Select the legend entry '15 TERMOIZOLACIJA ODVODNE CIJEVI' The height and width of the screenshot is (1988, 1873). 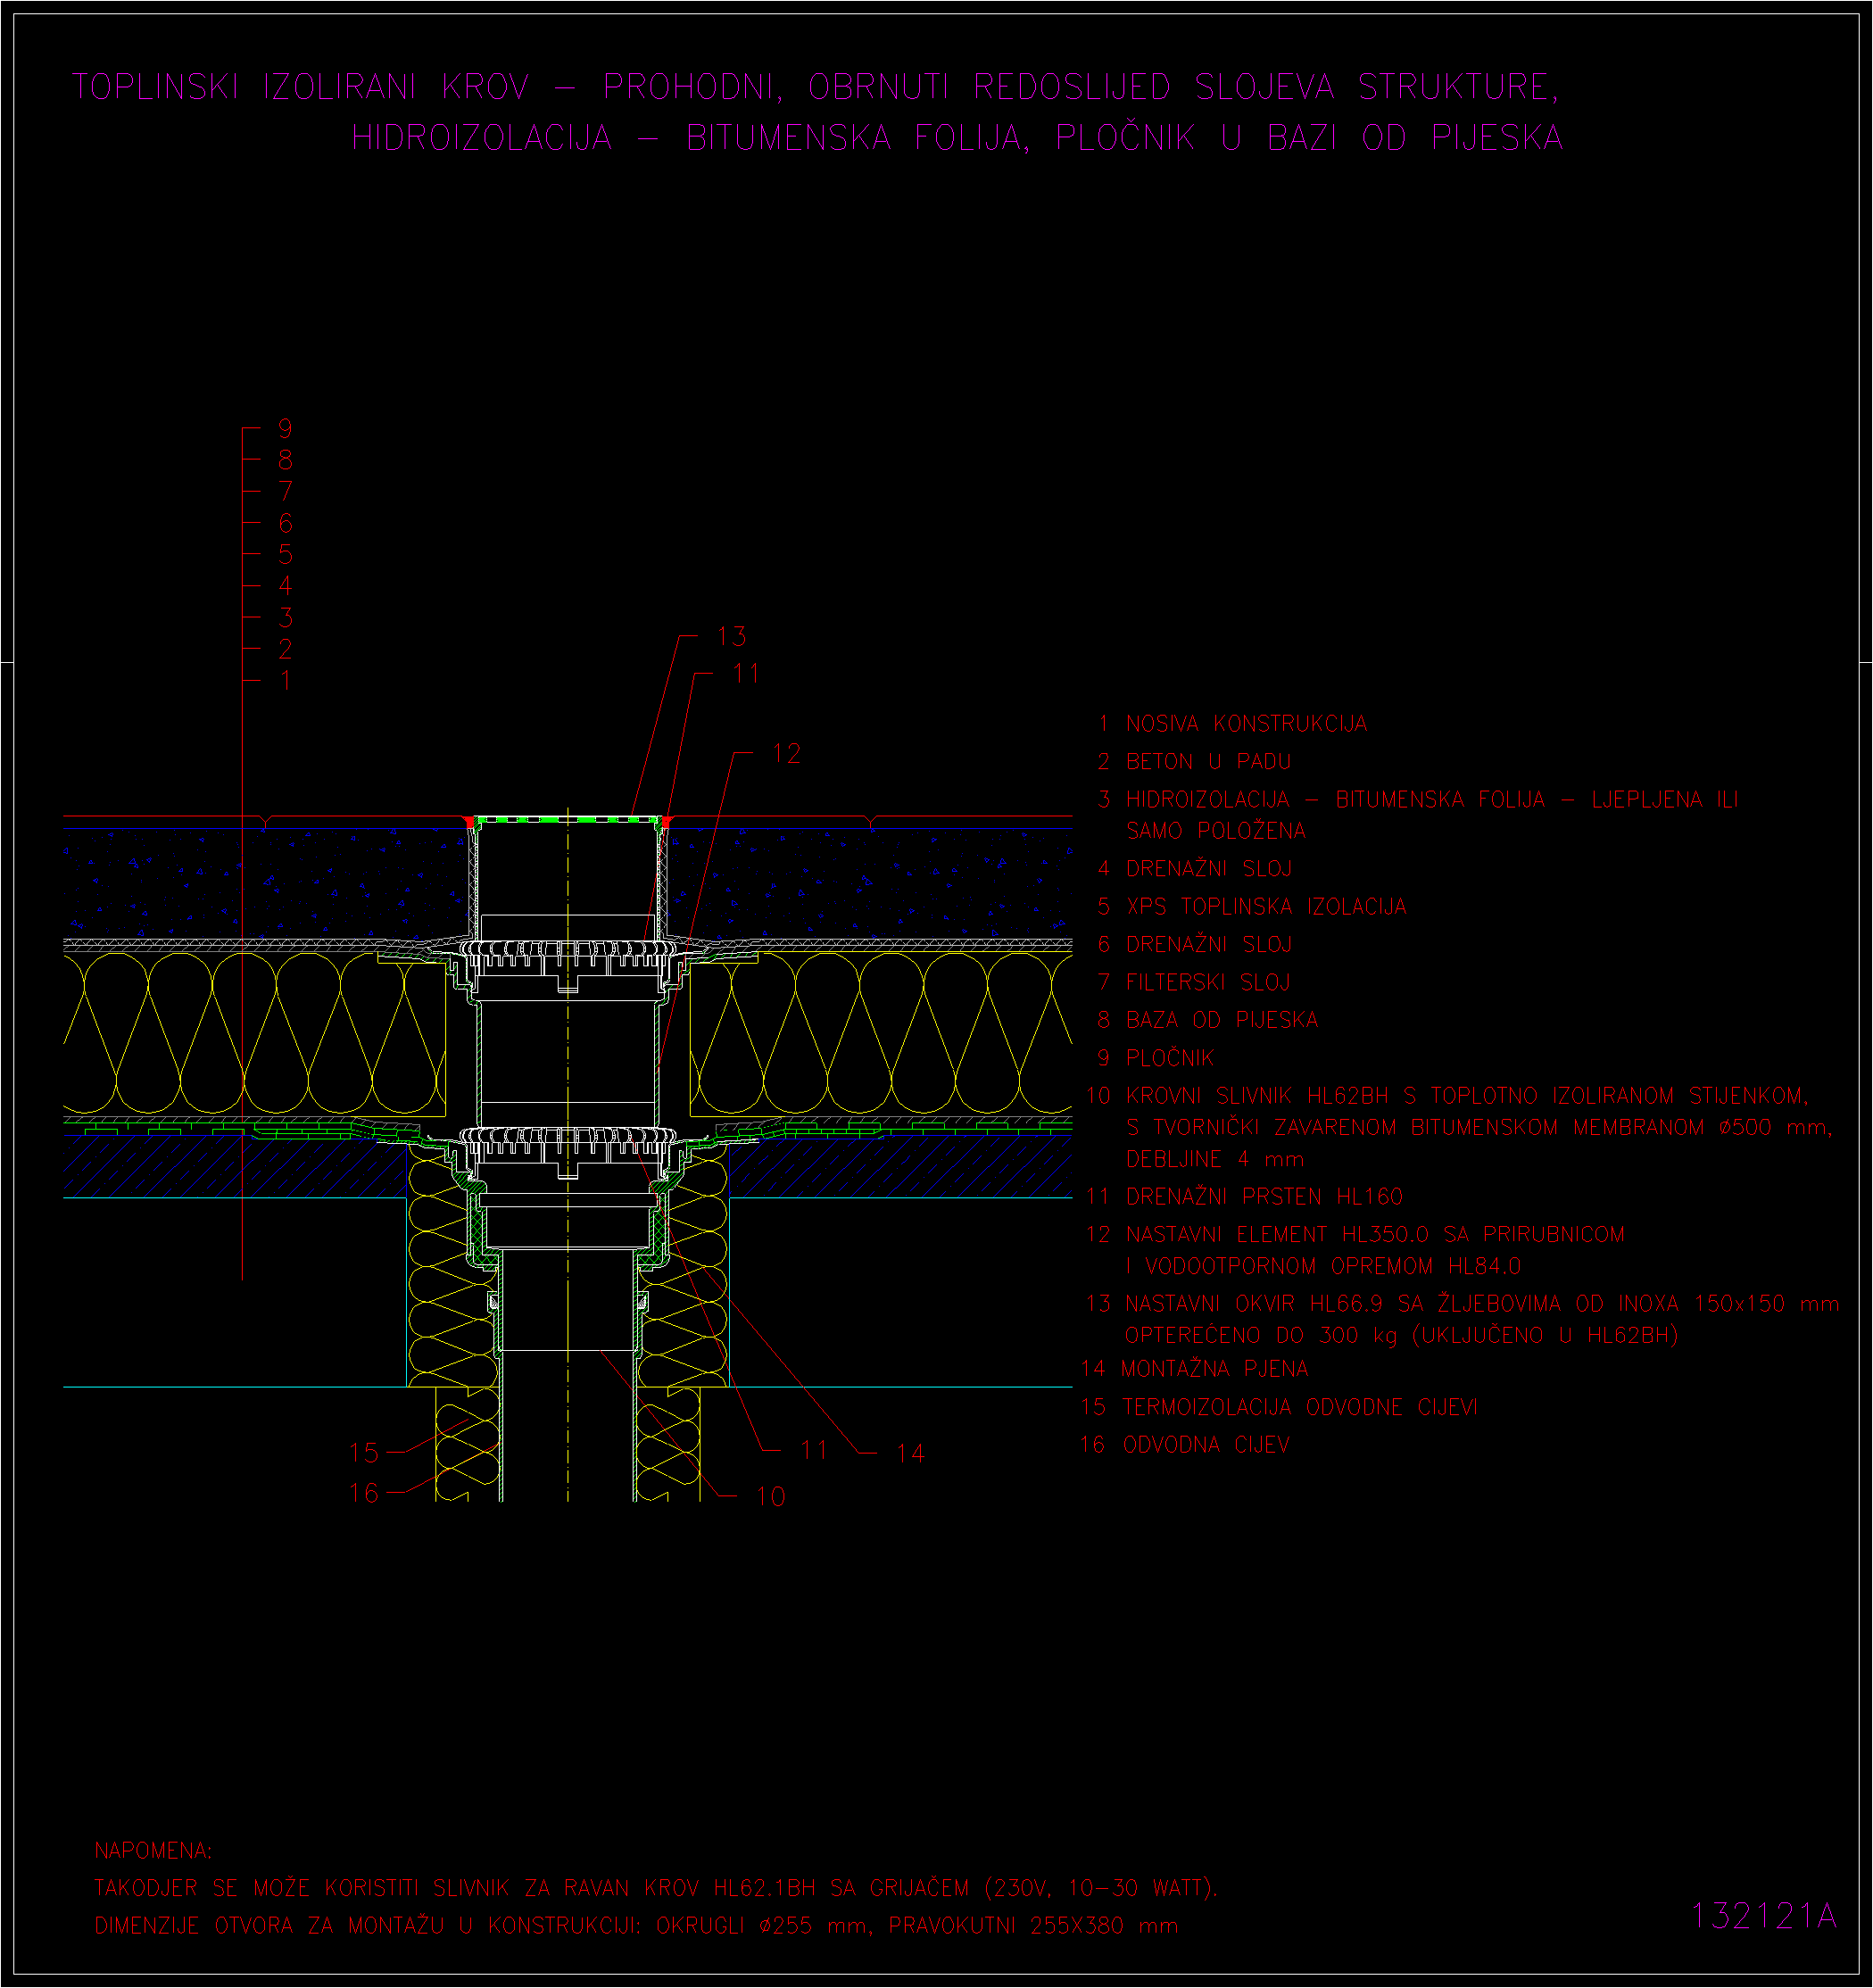1278,1408
